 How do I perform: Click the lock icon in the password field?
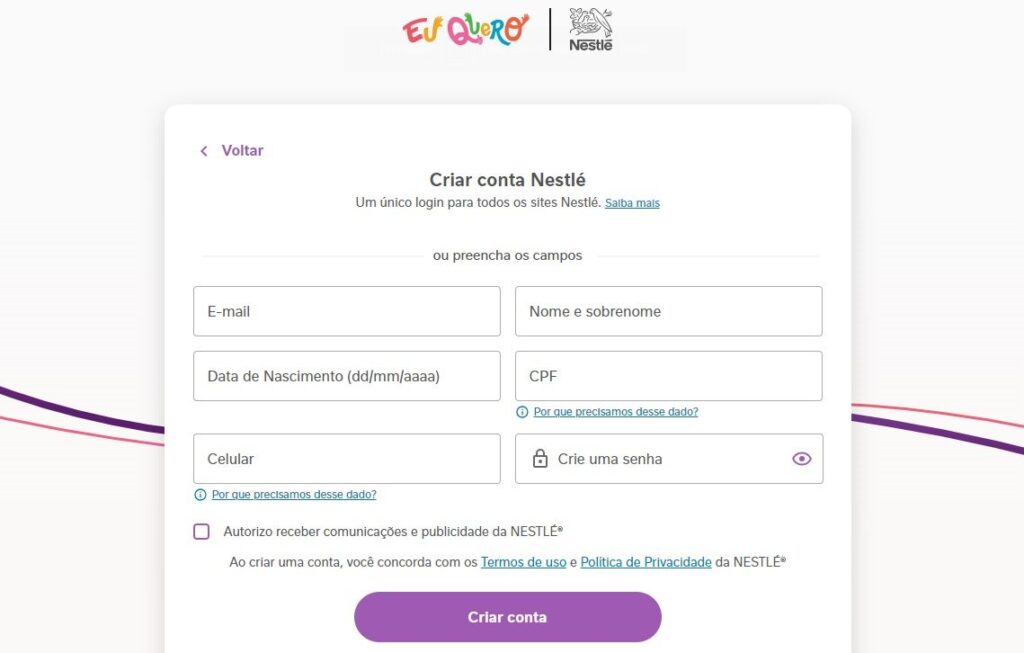point(538,459)
